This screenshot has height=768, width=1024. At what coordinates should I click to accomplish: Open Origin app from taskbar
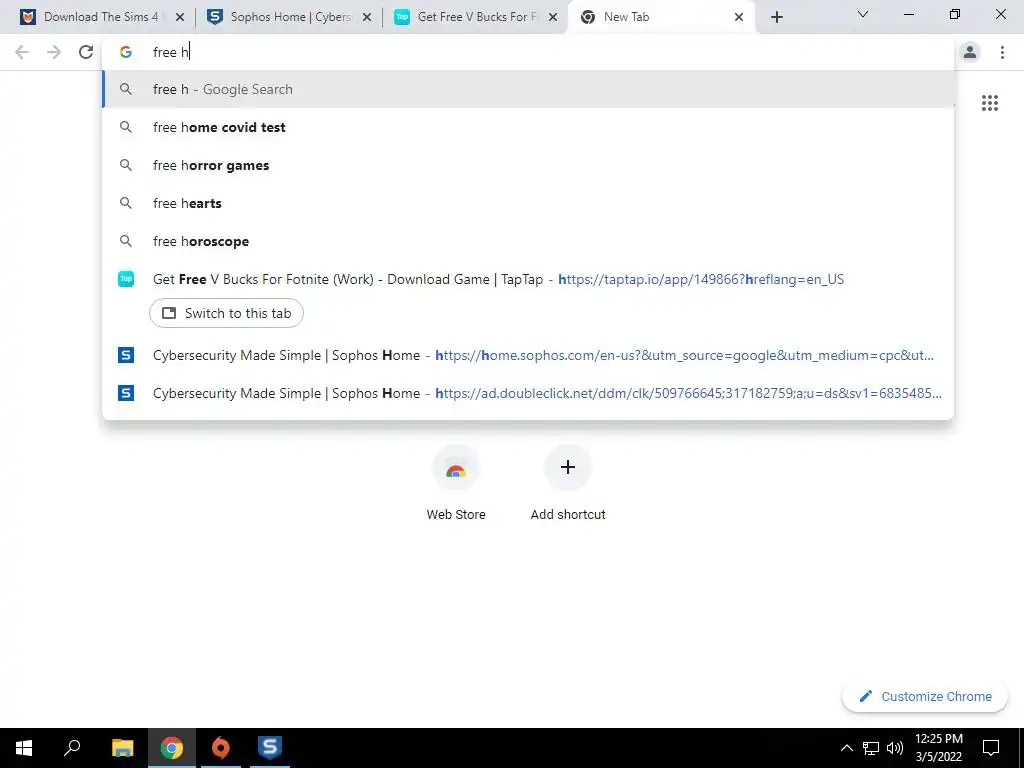221,748
